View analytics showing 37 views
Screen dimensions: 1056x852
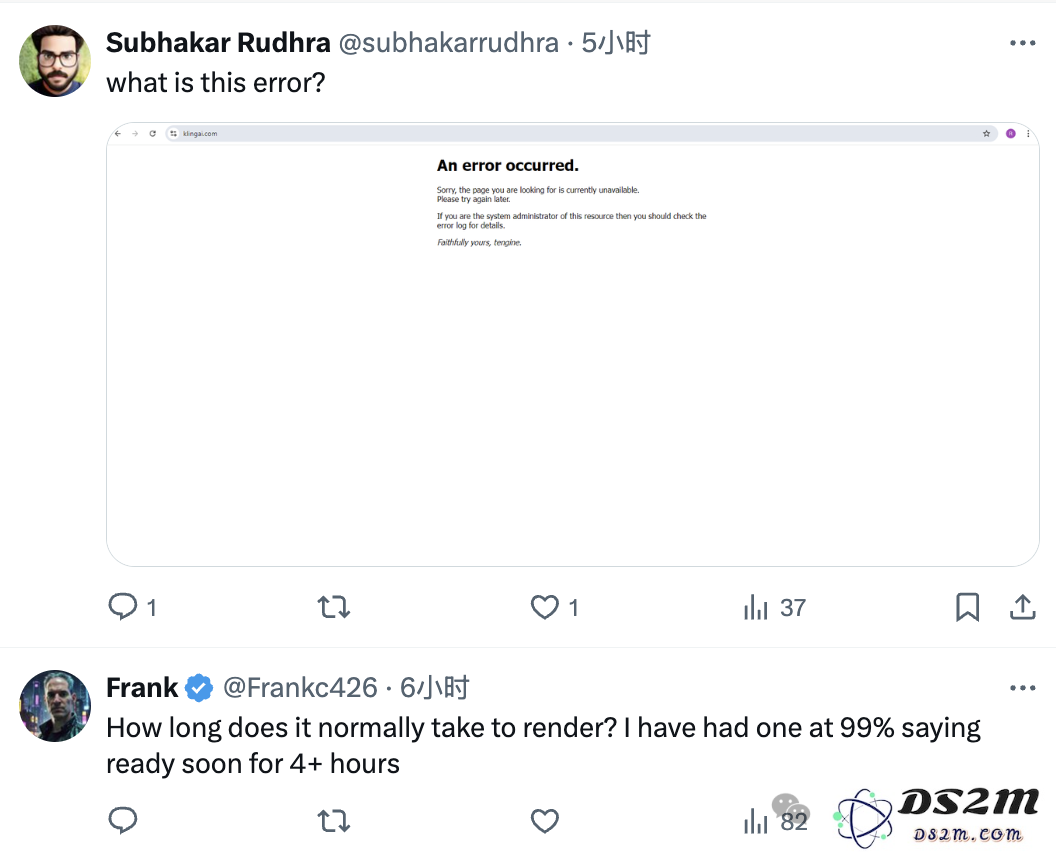[774, 607]
